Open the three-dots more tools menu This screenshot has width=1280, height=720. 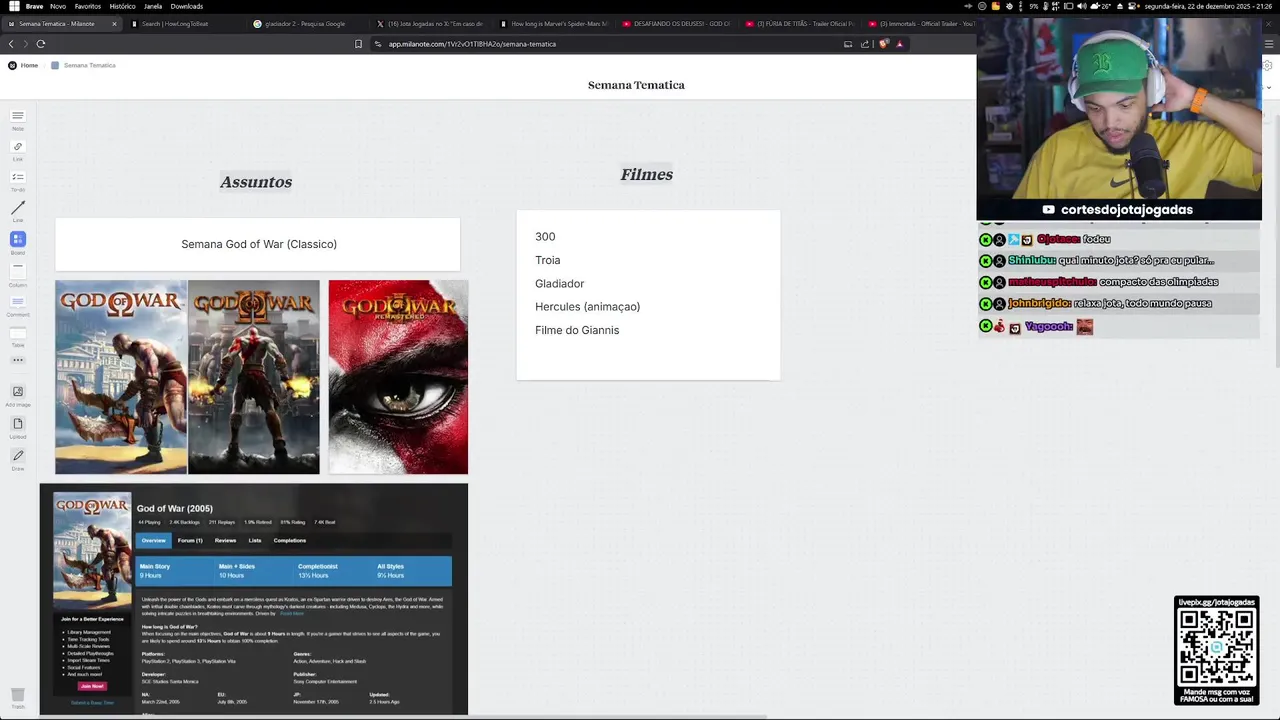pos(18,360)
